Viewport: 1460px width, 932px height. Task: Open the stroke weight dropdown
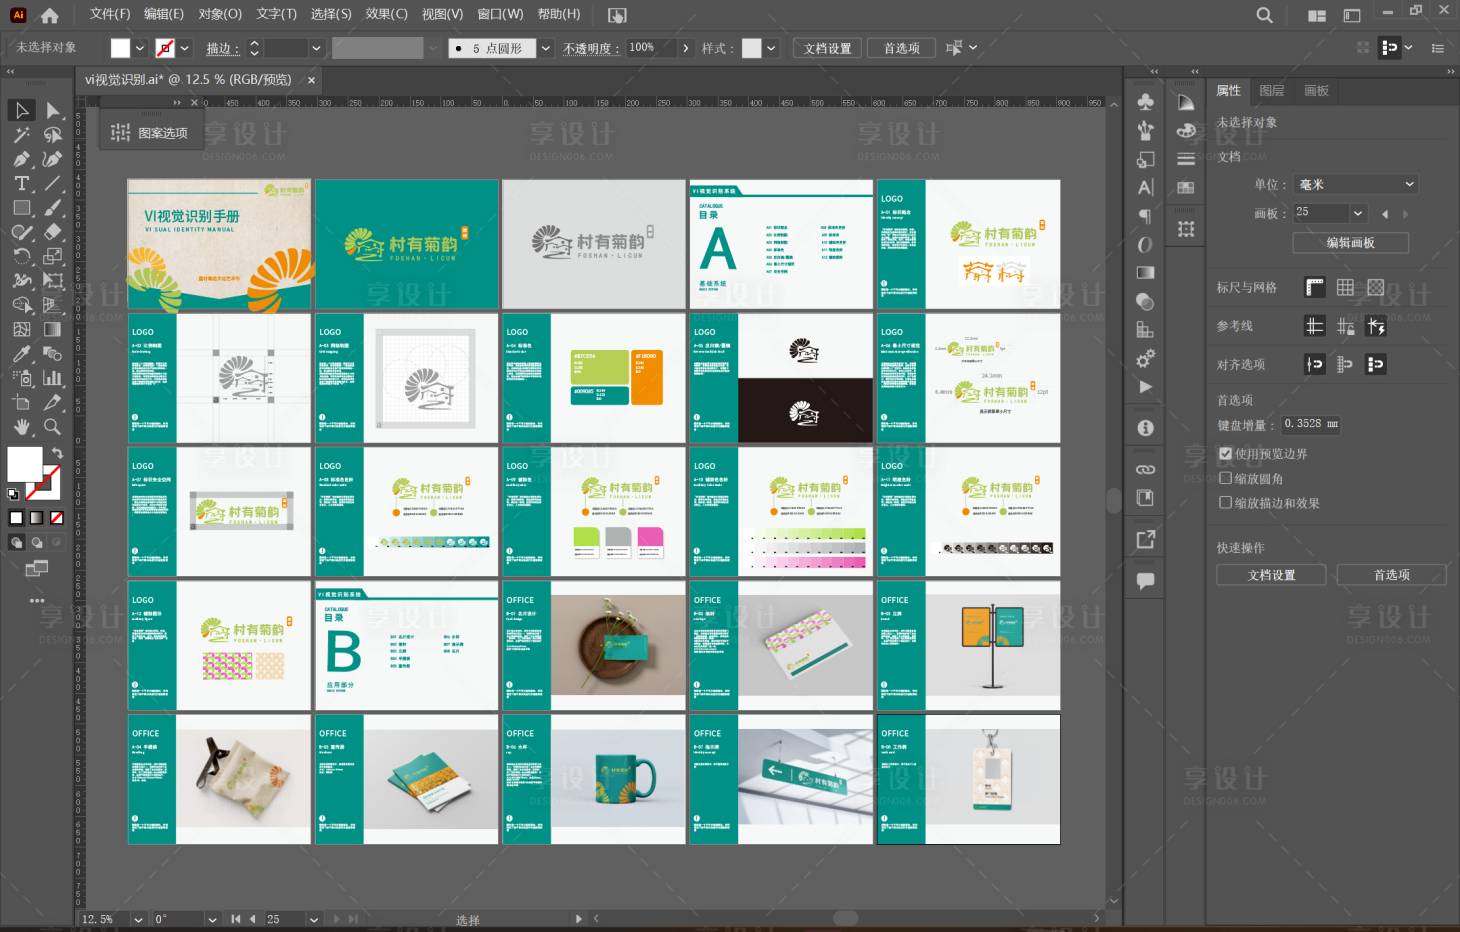coord(316,48)
